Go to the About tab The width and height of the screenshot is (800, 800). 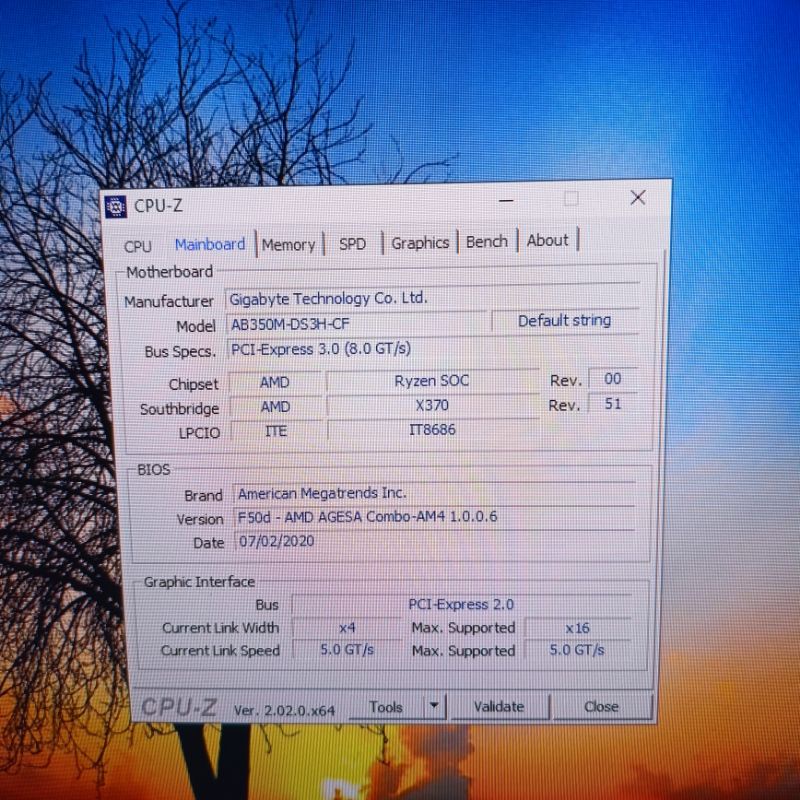point(547,240)
